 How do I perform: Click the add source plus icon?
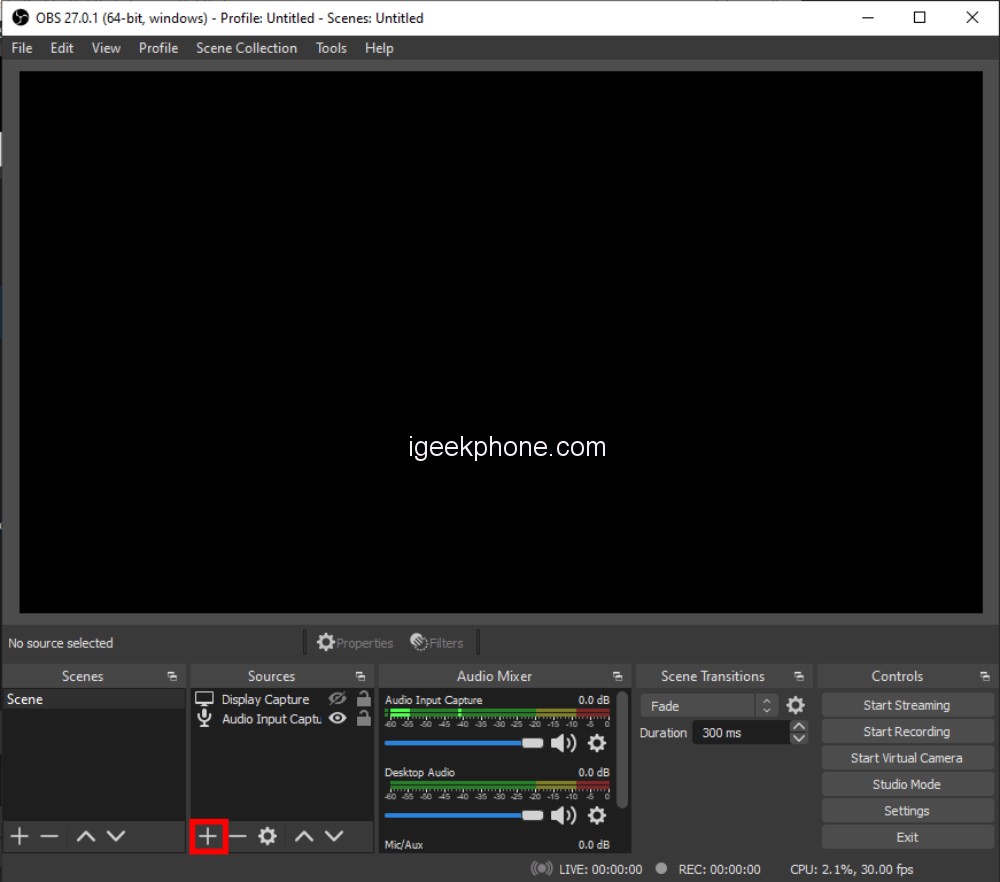pyautogui.click(x=208, y=836)
